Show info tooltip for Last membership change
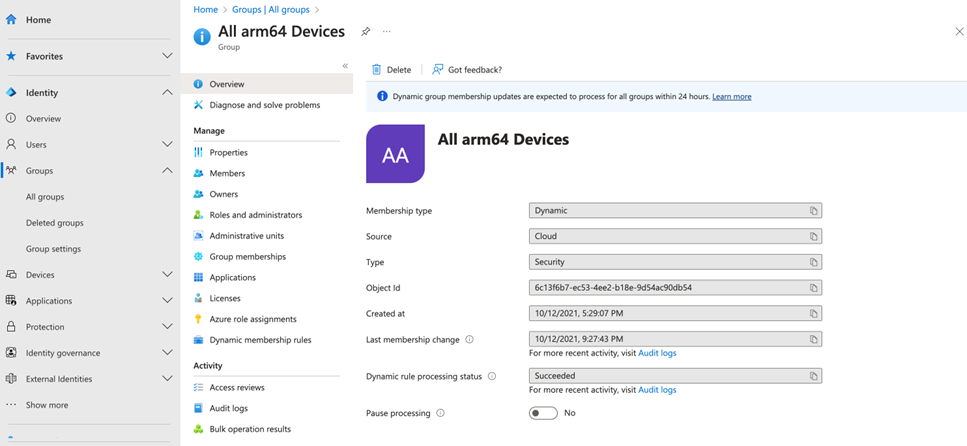The image size is (967, 446). [469, 339]
